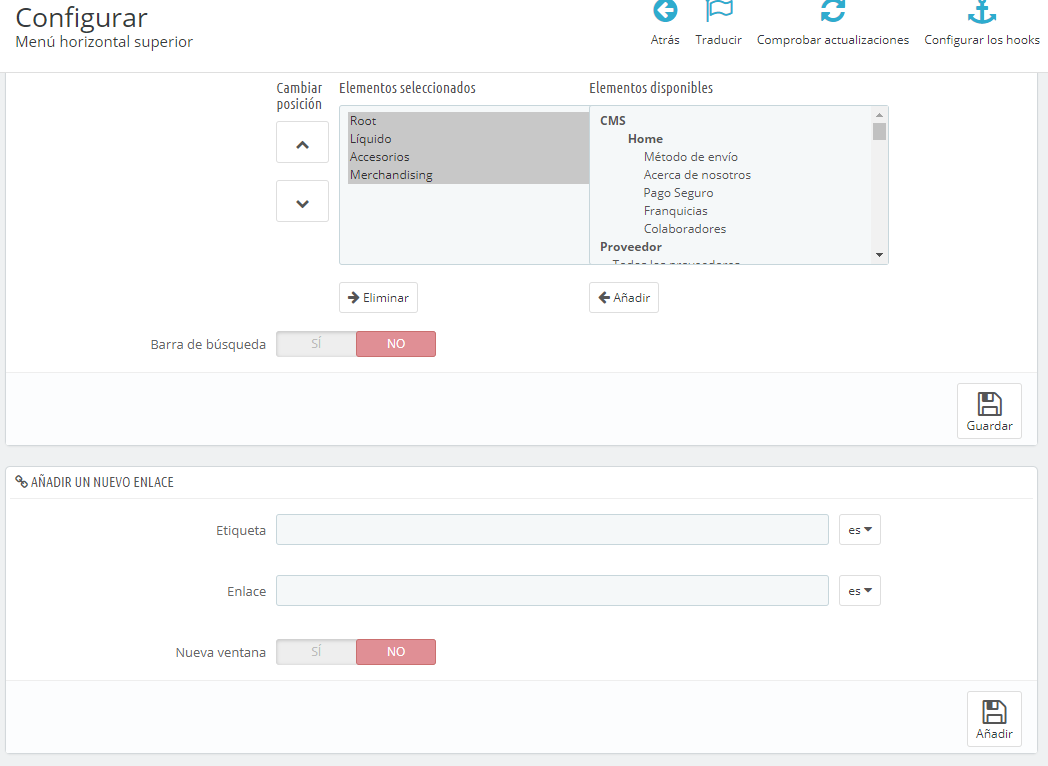Open Configurar los hooks anchor icon
This screenshot has width=1048, height=766.
982,11
